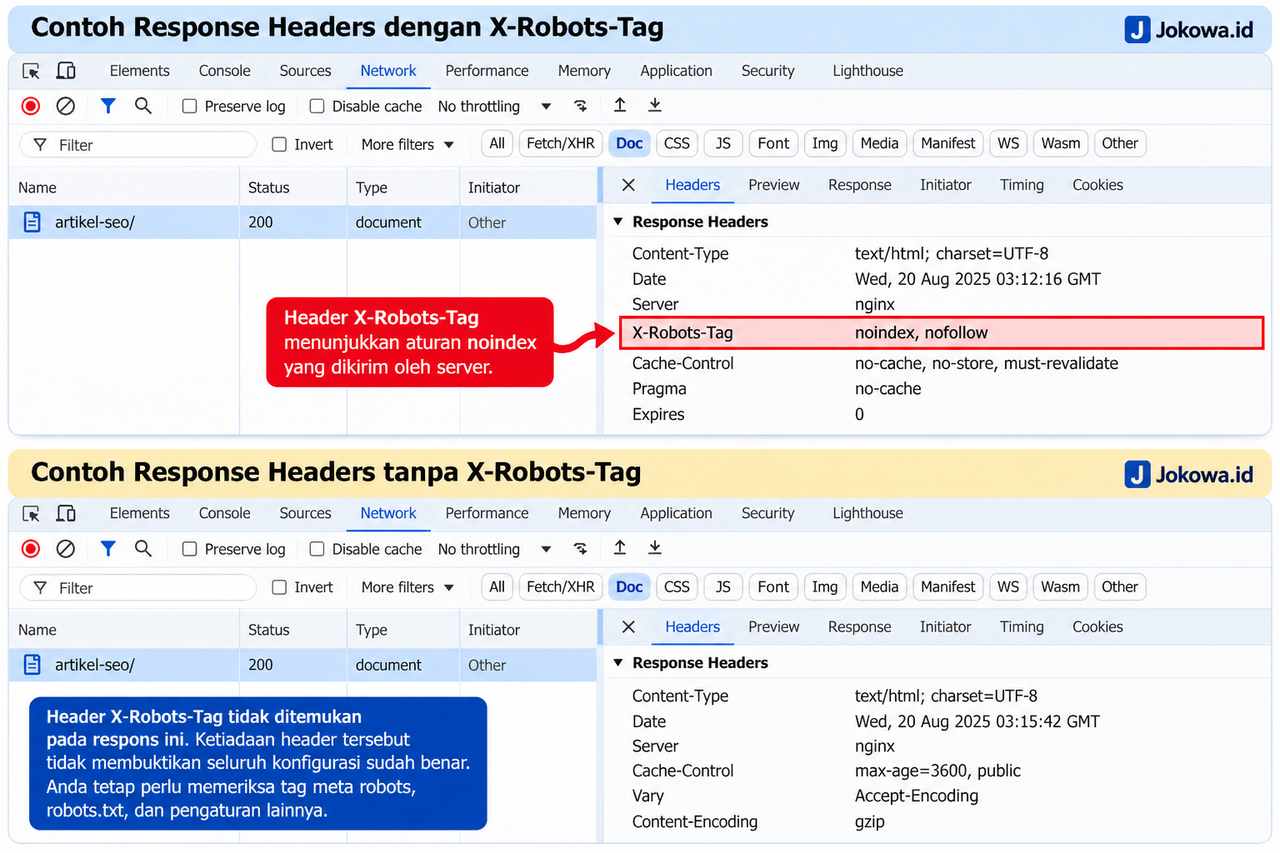Expand More filters dropdown in the tanpa X-Robots-Tag panel
Screen dimensions: 1280x853
tap(408, 587)
